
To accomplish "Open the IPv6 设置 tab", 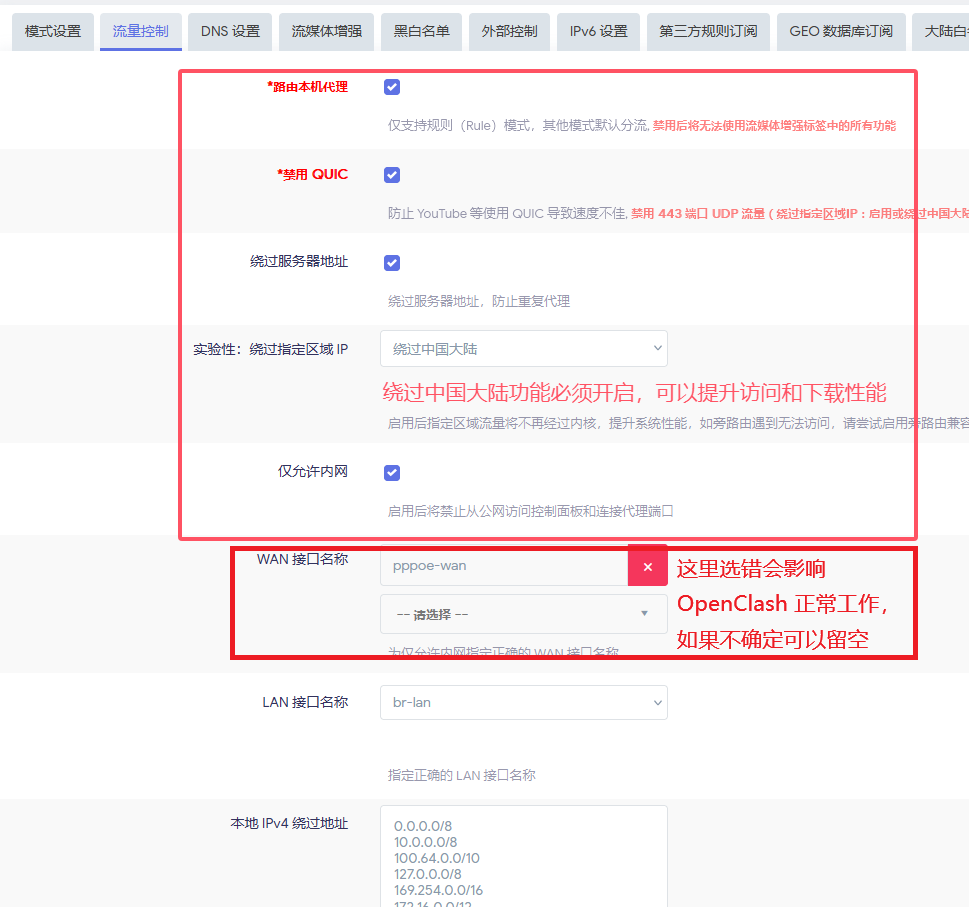I will pyautogui.click(x=598, y=31).
